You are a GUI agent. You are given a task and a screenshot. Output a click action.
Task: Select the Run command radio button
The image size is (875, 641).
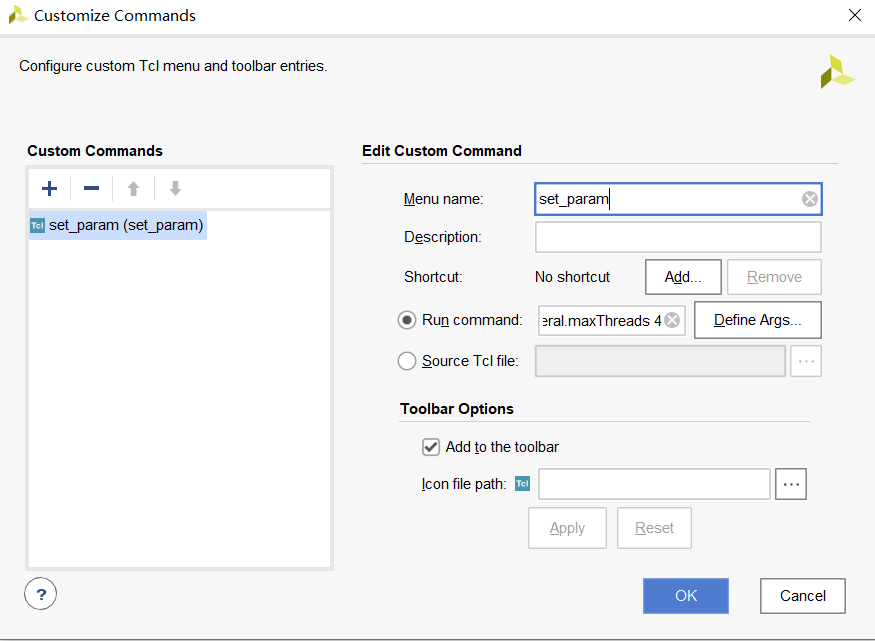click(407, 320)
